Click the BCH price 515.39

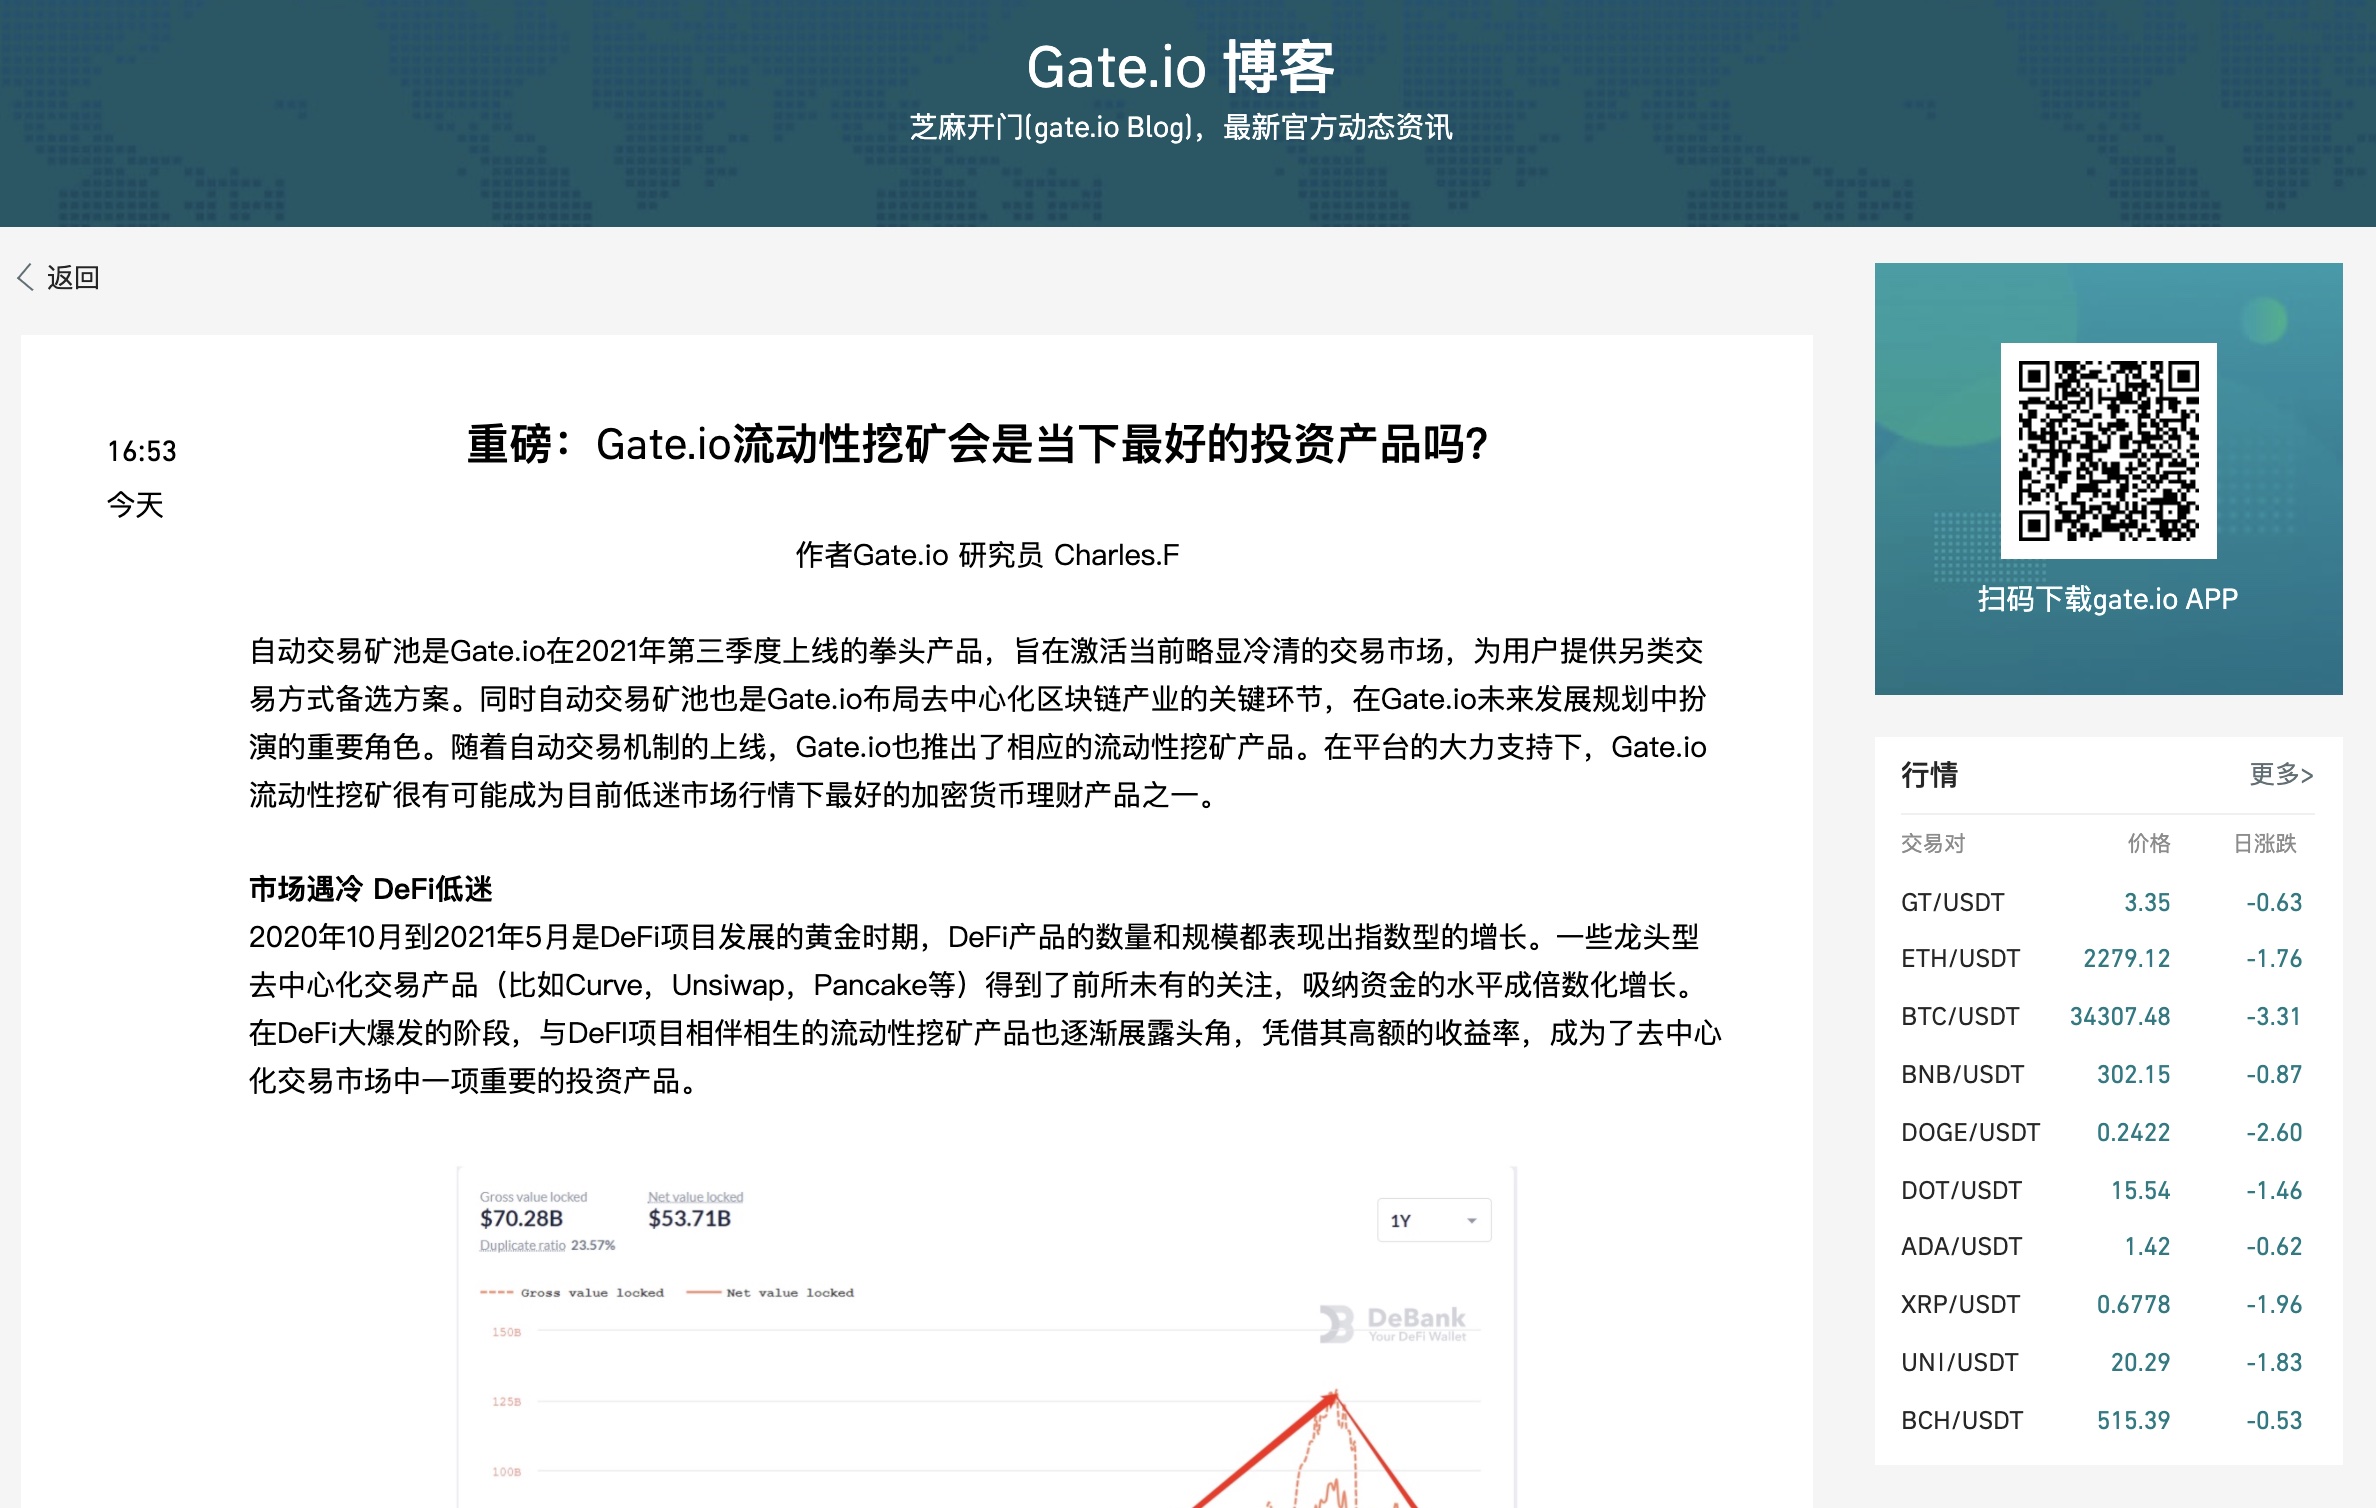[2133, 1420]
